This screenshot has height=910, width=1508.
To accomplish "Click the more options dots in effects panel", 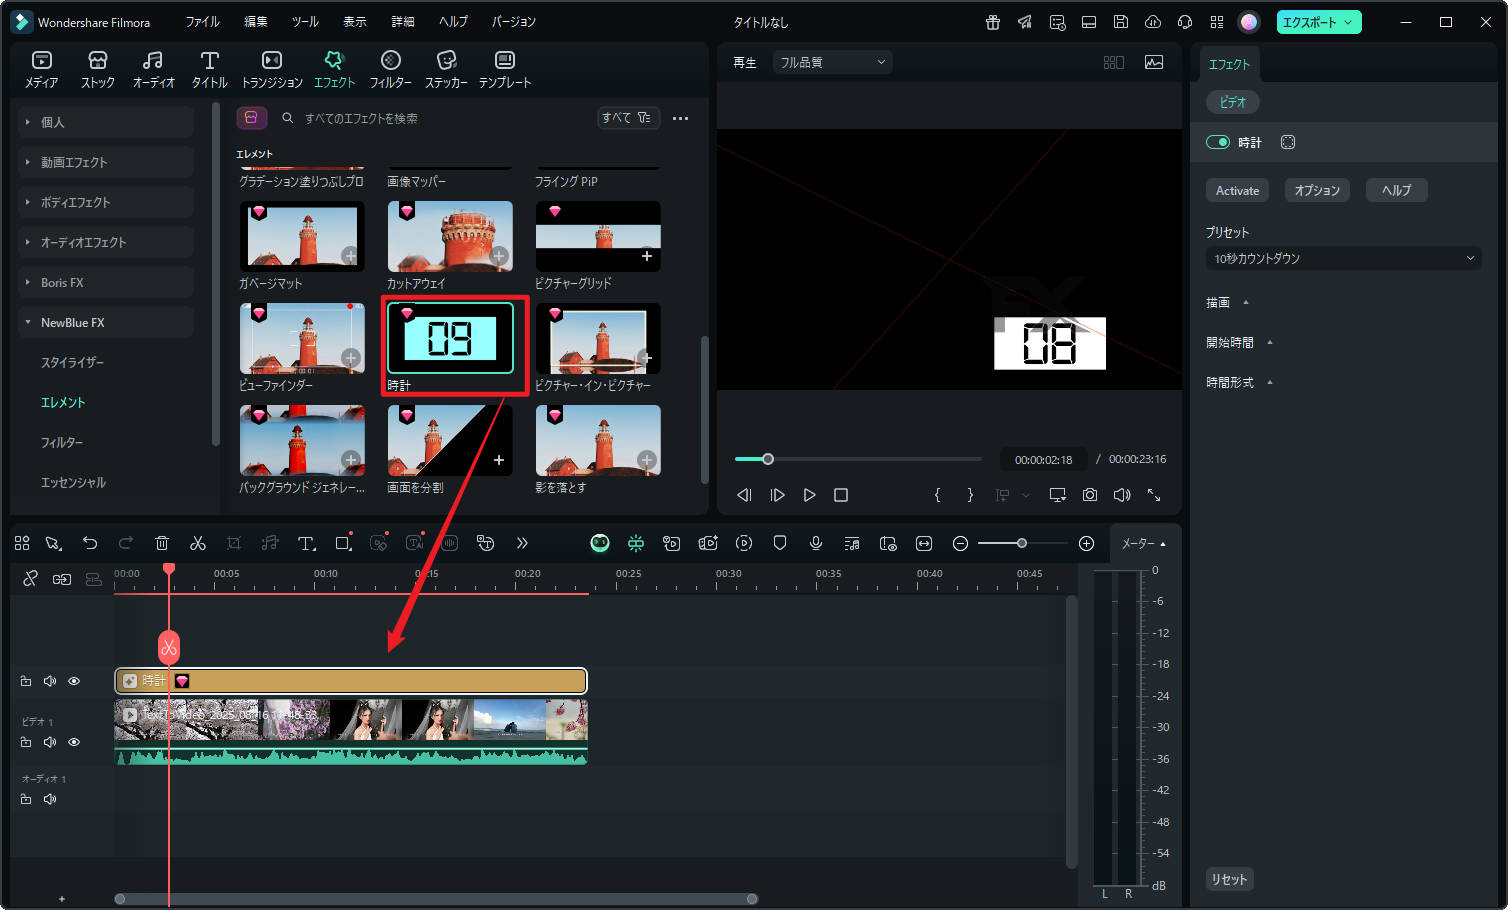I will tap(681, 118).
